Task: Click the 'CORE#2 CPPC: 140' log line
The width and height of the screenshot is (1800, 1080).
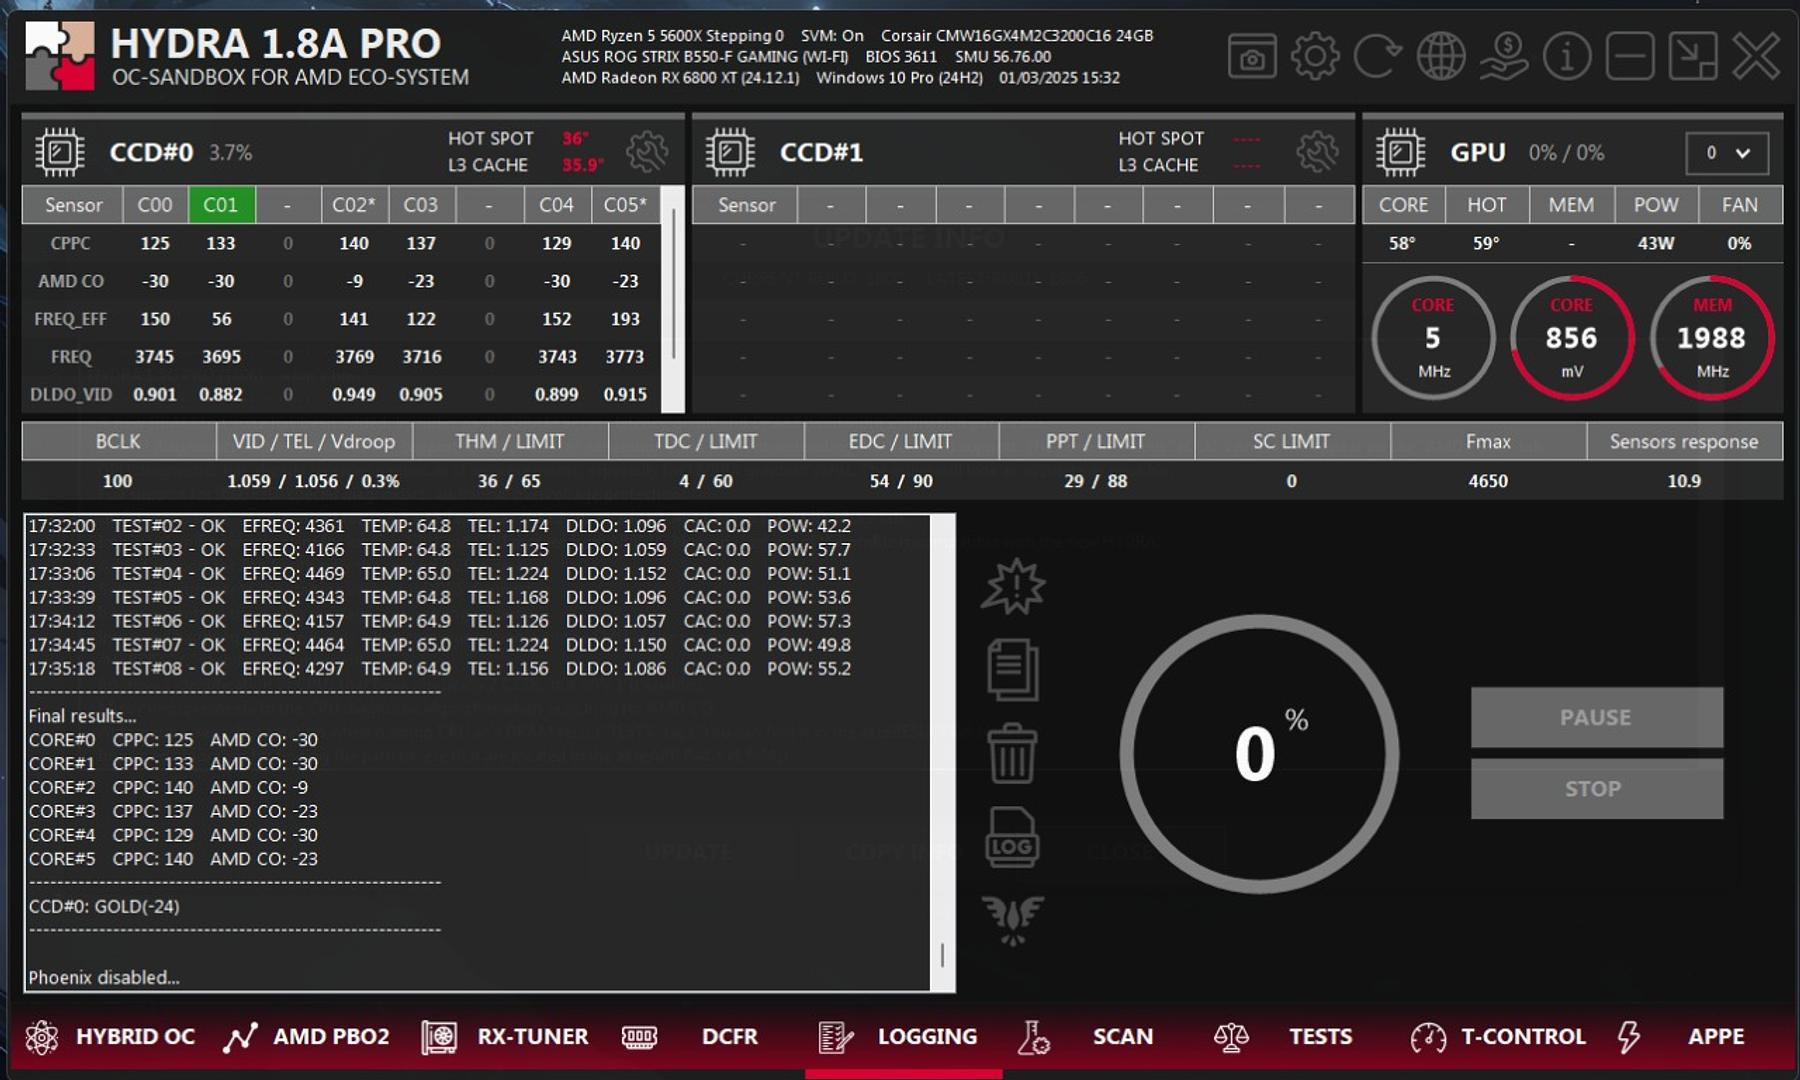Action: pyautogui.click(x=168, y=787)
